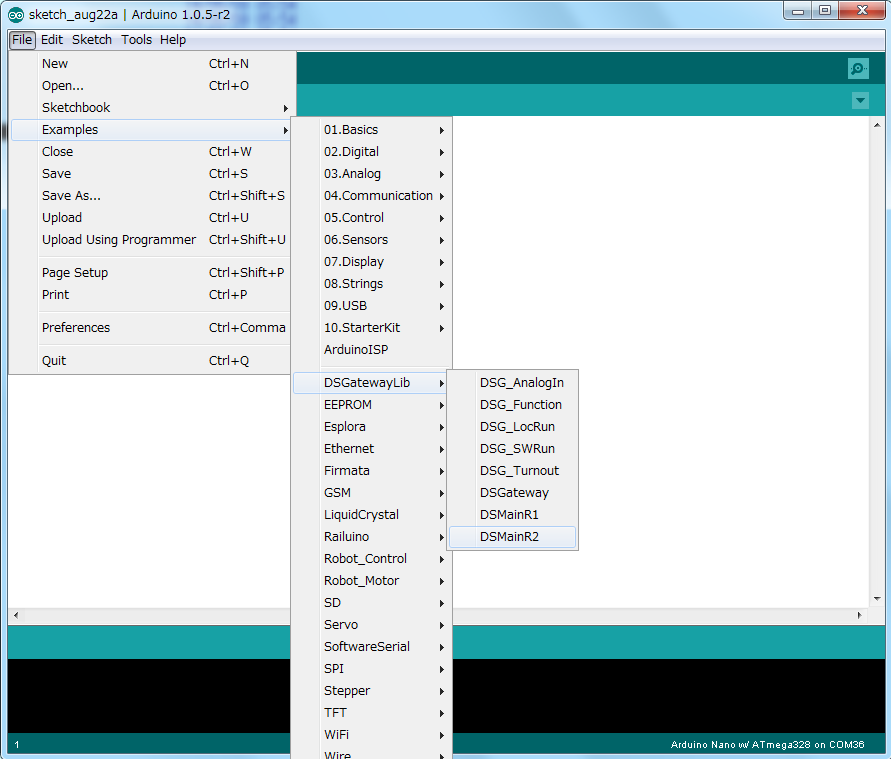Expand the 07.Display examples submenu

tap(372, 262)
